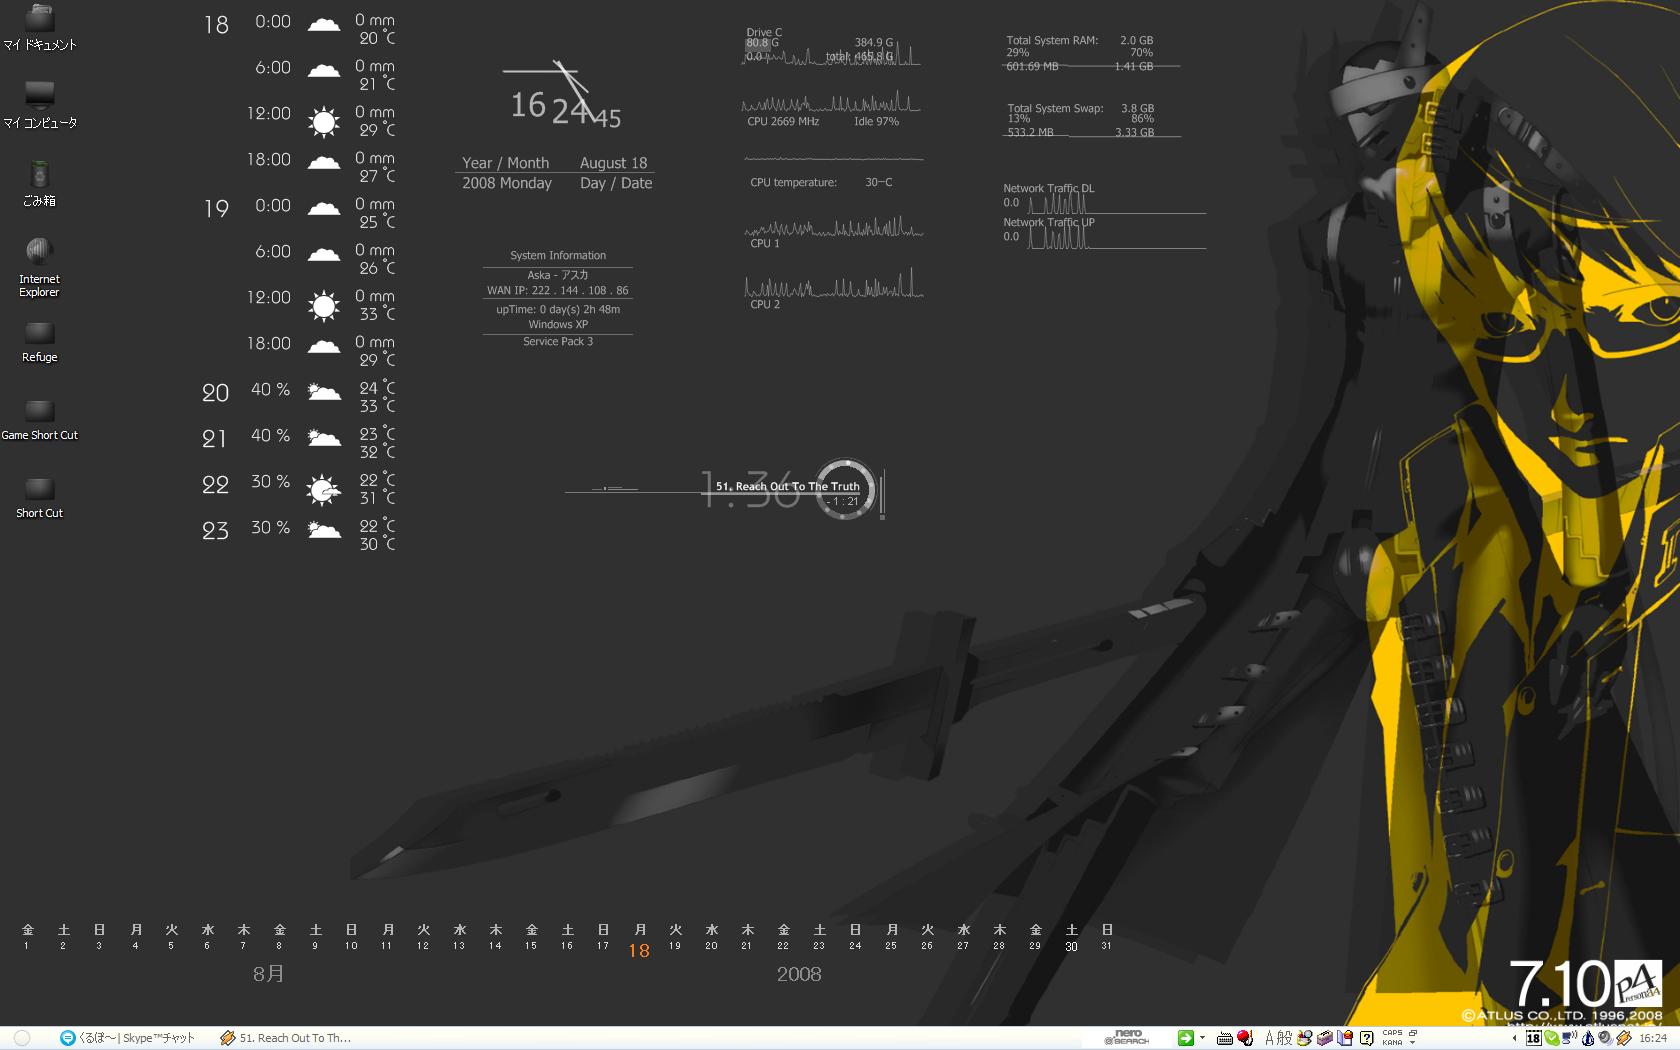1680x1050 pixels.
Task: Click the round Start orb on taskbar
Action: click(x=22, y=1038)
